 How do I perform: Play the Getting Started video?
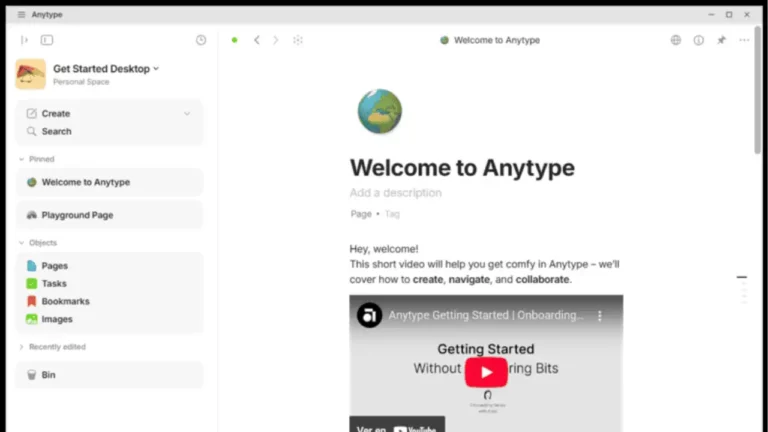[x=486, y=372]
